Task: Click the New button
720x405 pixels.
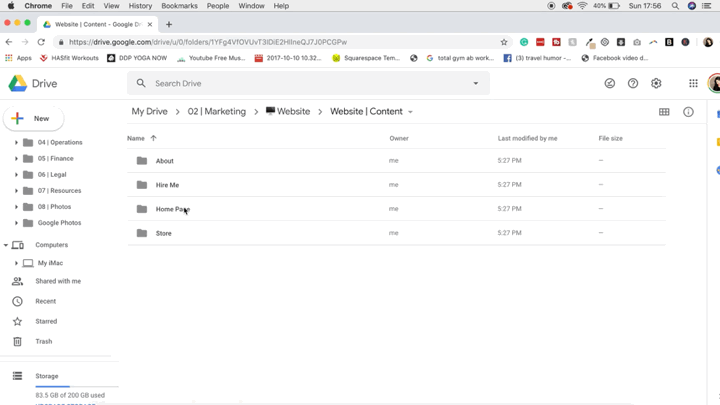Action: click(x=34, y=118)
